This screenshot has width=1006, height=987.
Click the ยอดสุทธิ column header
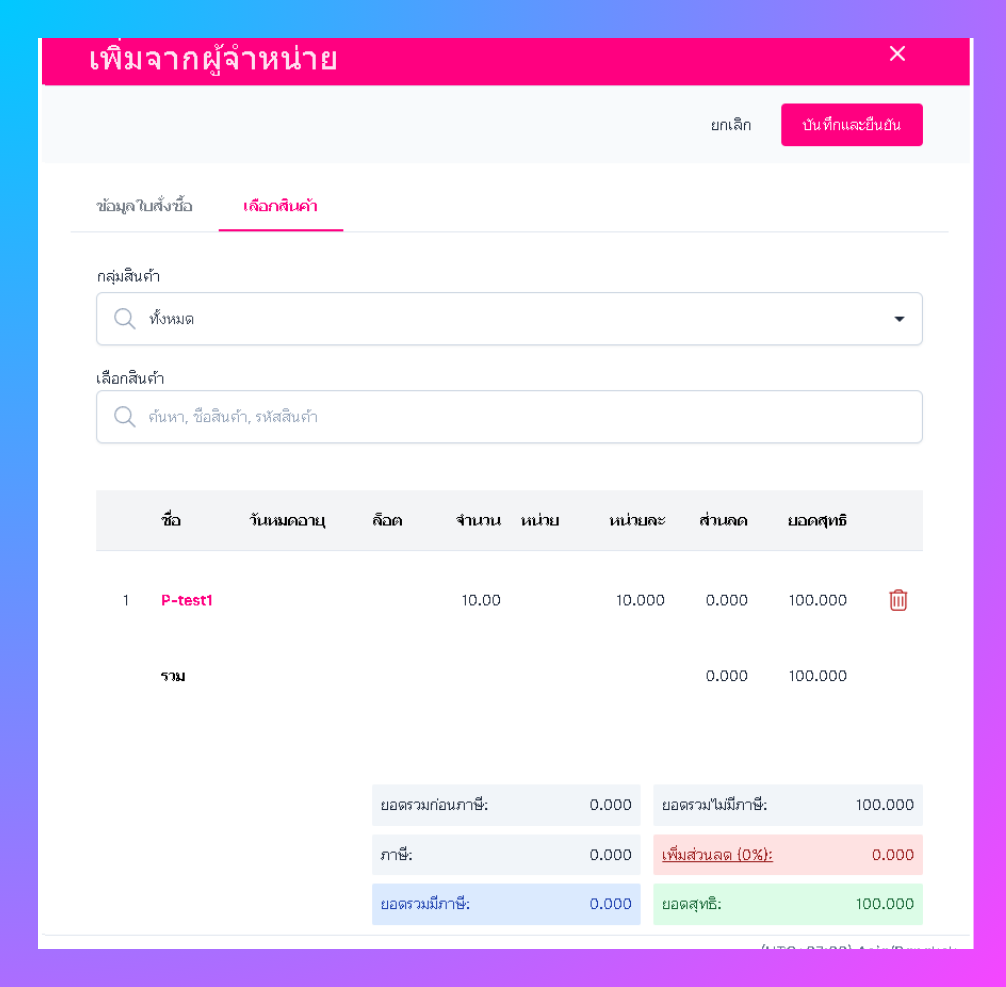click(817, 520)
